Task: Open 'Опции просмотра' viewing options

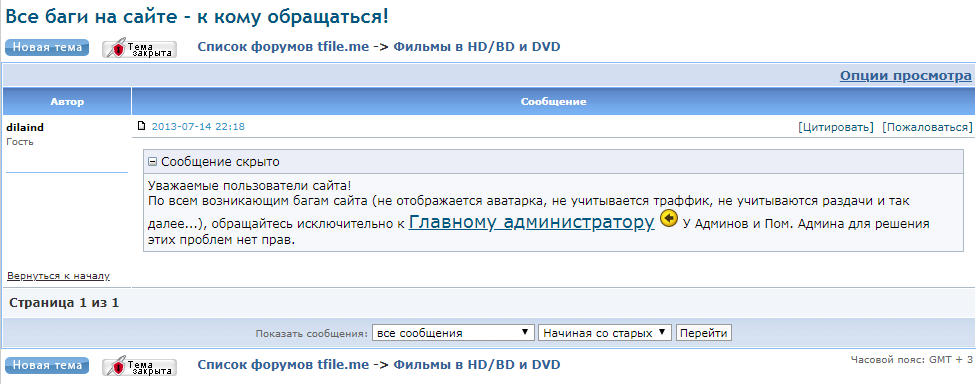Action: tap(906, 76)
